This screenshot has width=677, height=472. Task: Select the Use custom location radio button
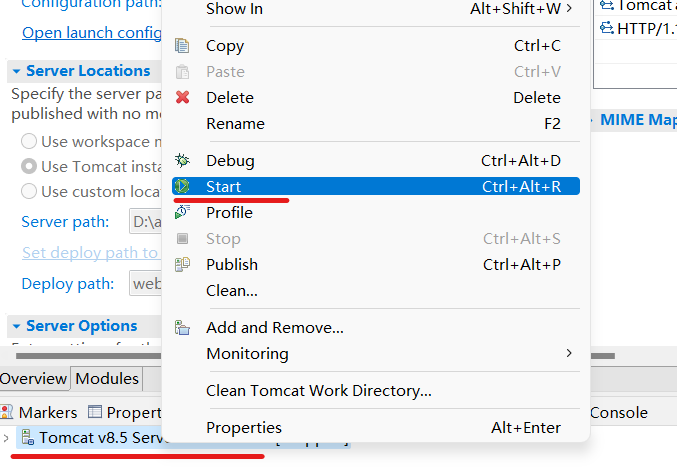click(x=29, y=191)
